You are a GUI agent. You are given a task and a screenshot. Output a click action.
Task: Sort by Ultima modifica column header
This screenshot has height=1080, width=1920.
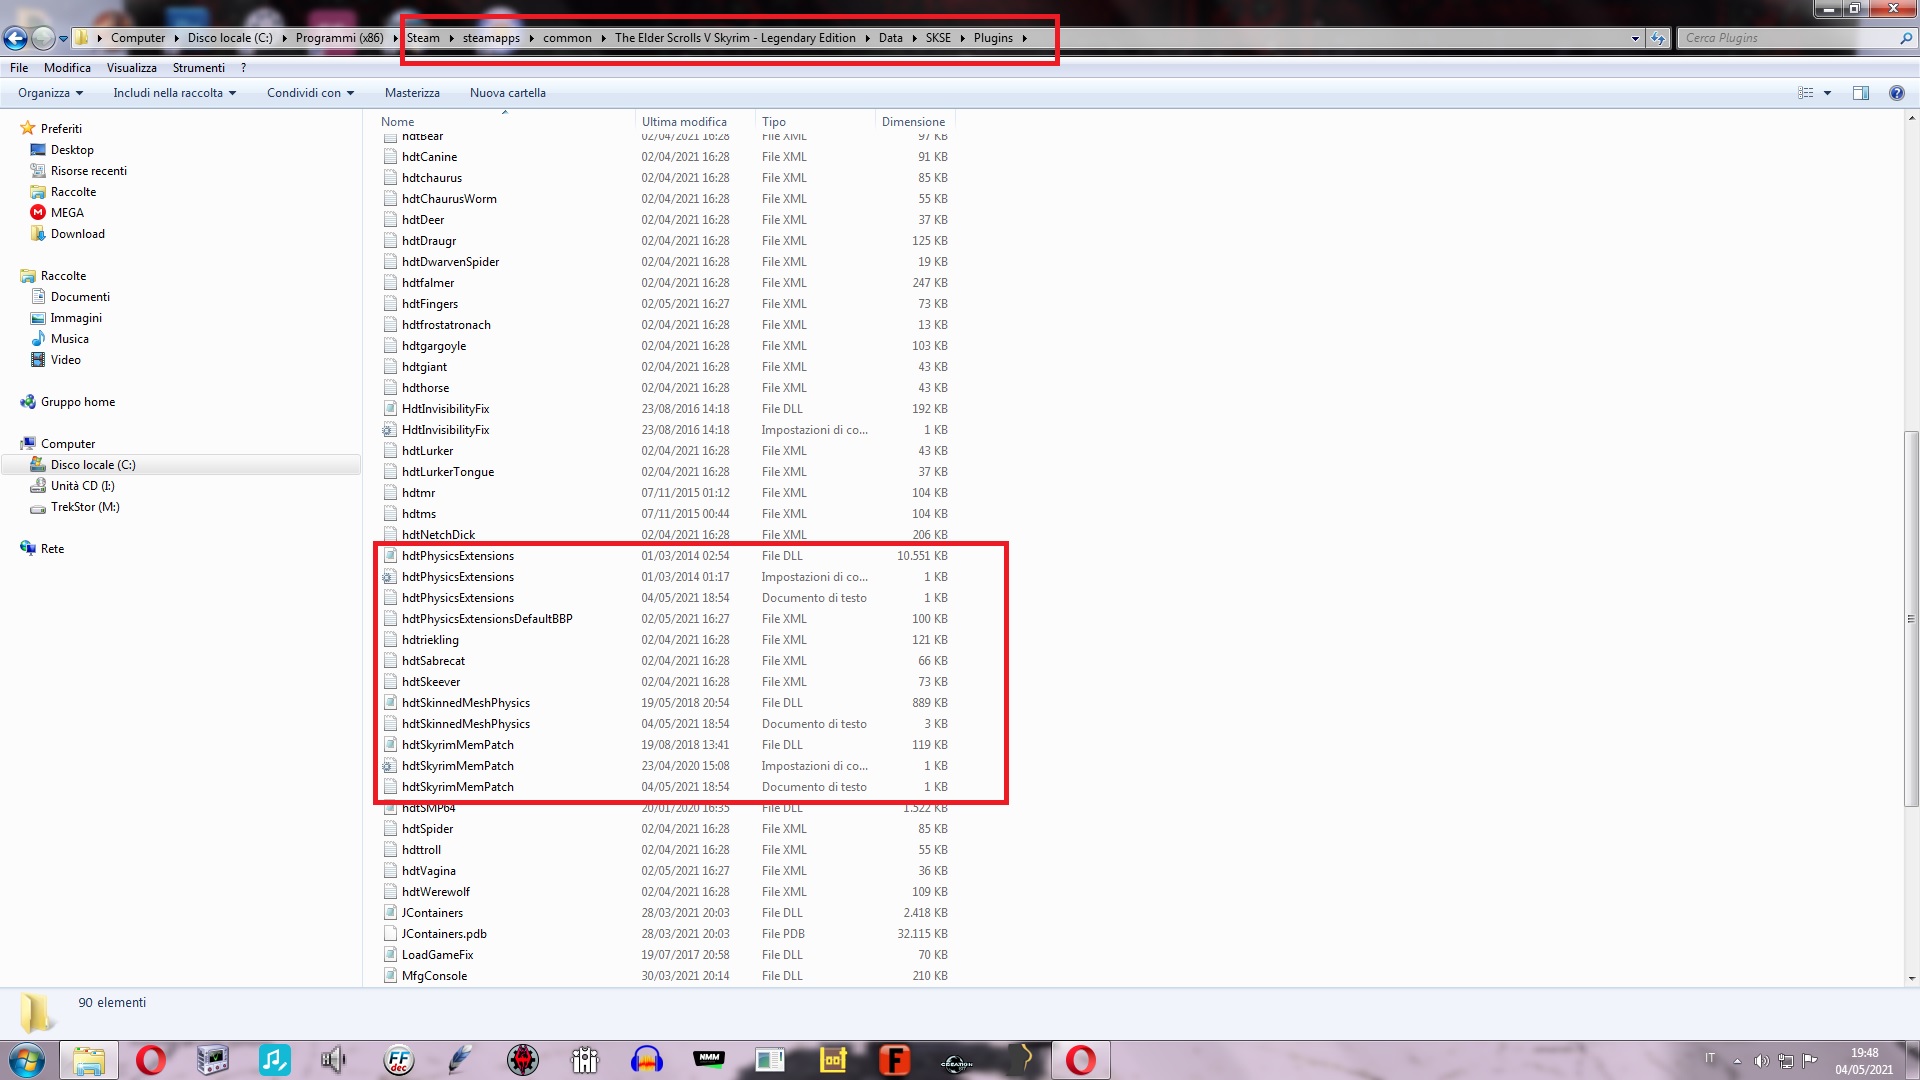tap(684, 122)
